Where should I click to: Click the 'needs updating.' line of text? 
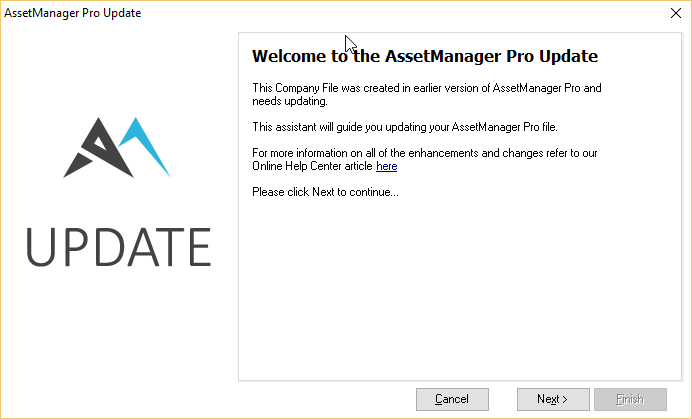pyautogui.click(x=290, y=101)
